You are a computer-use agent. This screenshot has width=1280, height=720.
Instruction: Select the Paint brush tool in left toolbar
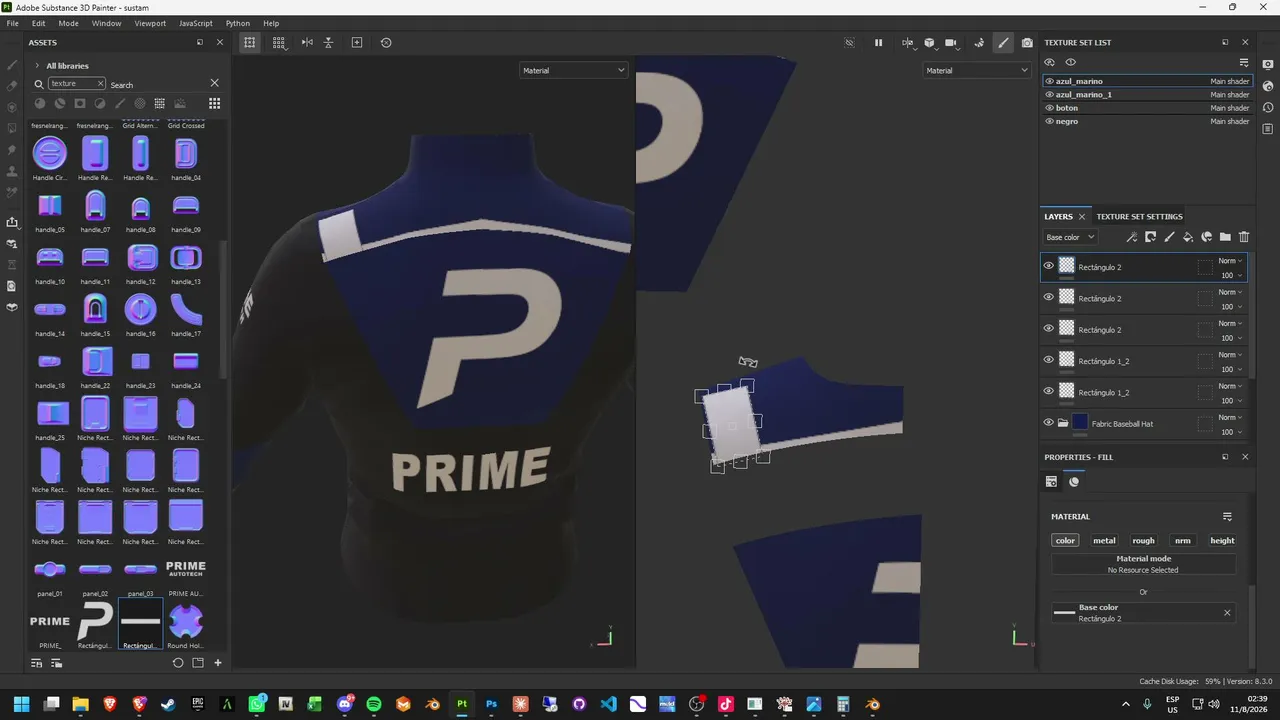coord(12,65)
